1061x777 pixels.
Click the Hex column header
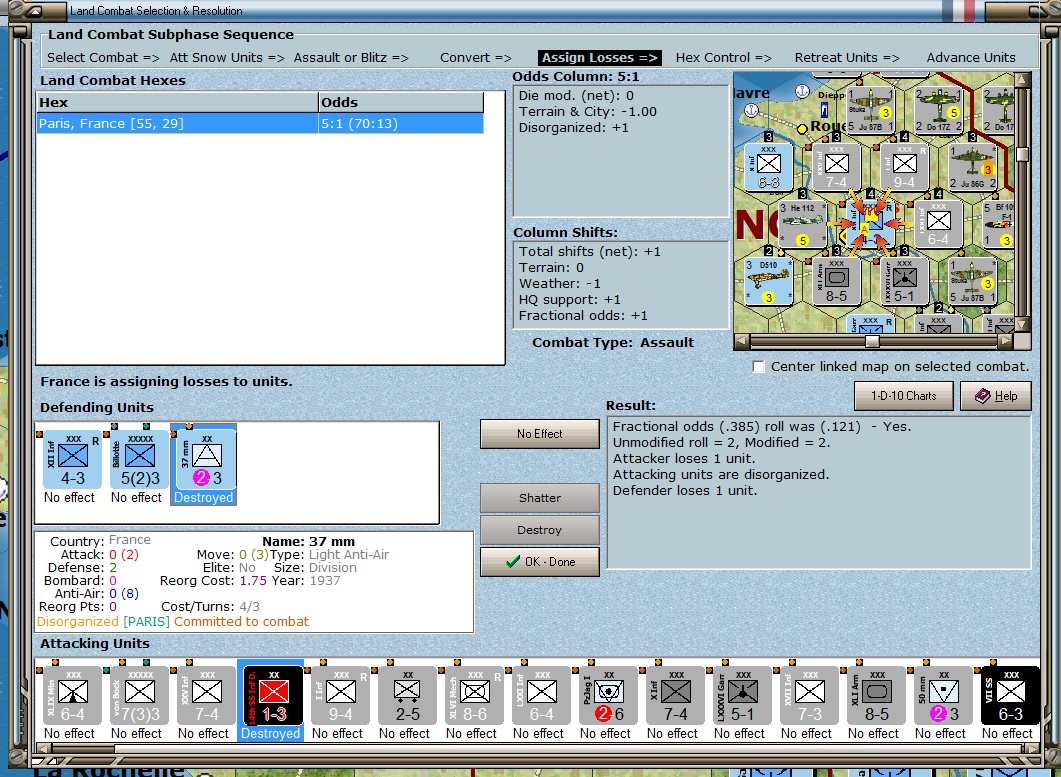(177, 102)
